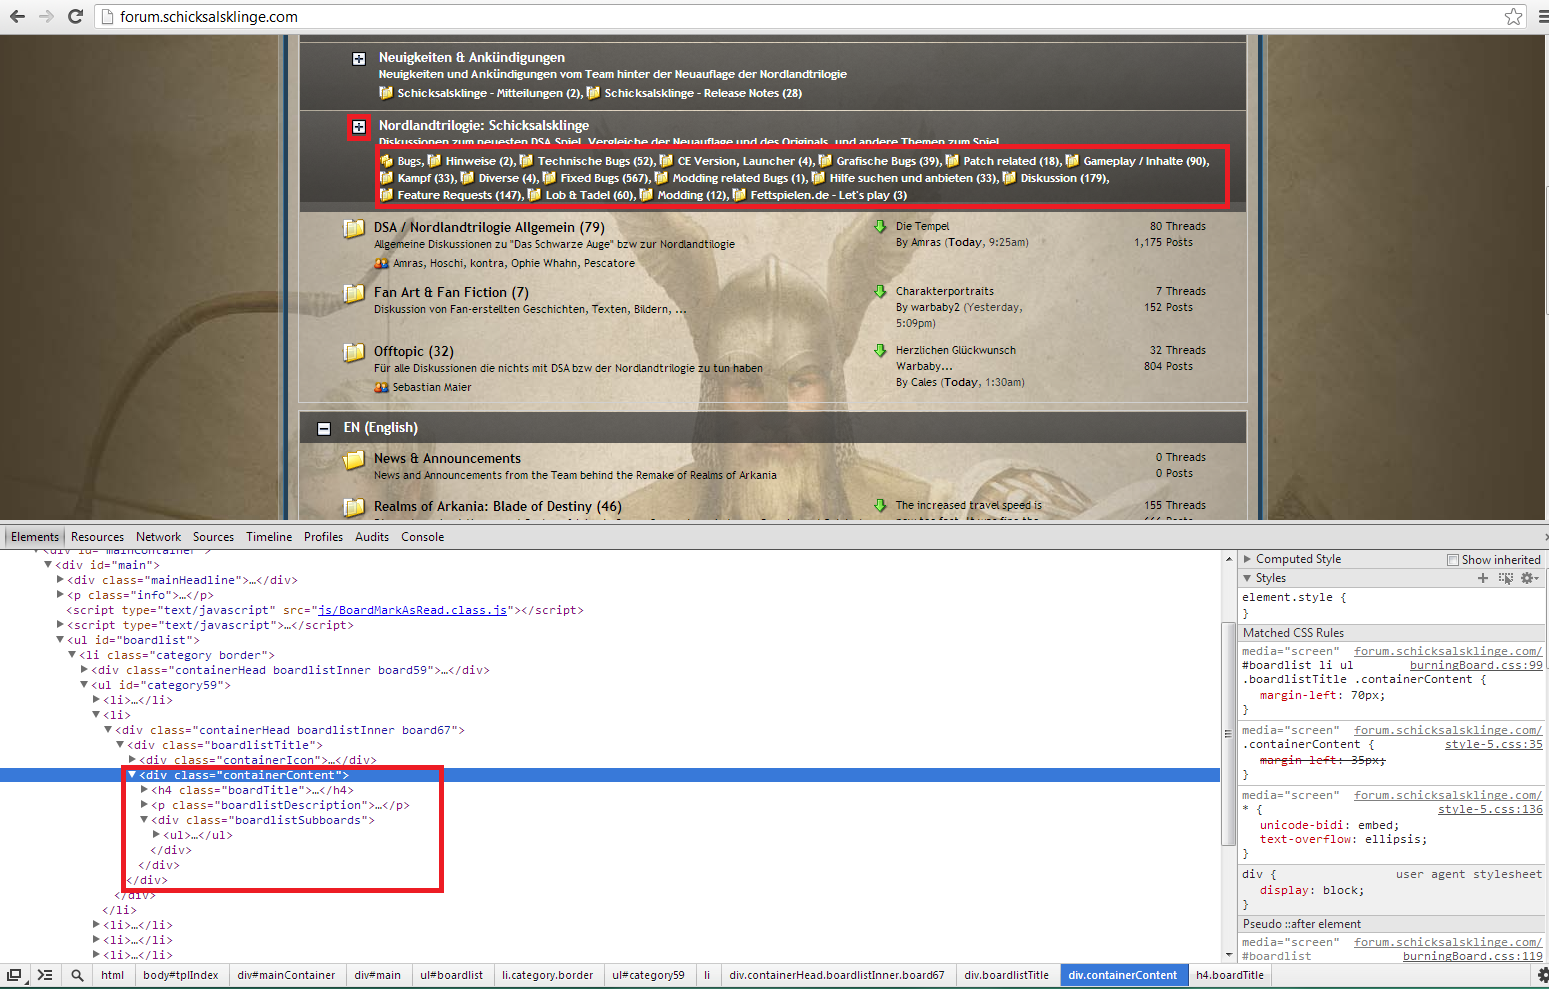Viewport: 1549px width, 989px height.
Task: Toggle the DevTools console drawer icon
Action: click(x=45, y=975)
